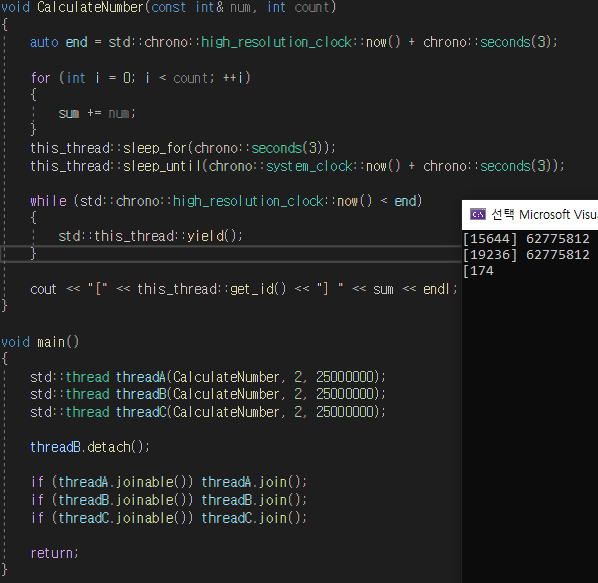Click 'endl' in the cout statement

click(437, 289)
